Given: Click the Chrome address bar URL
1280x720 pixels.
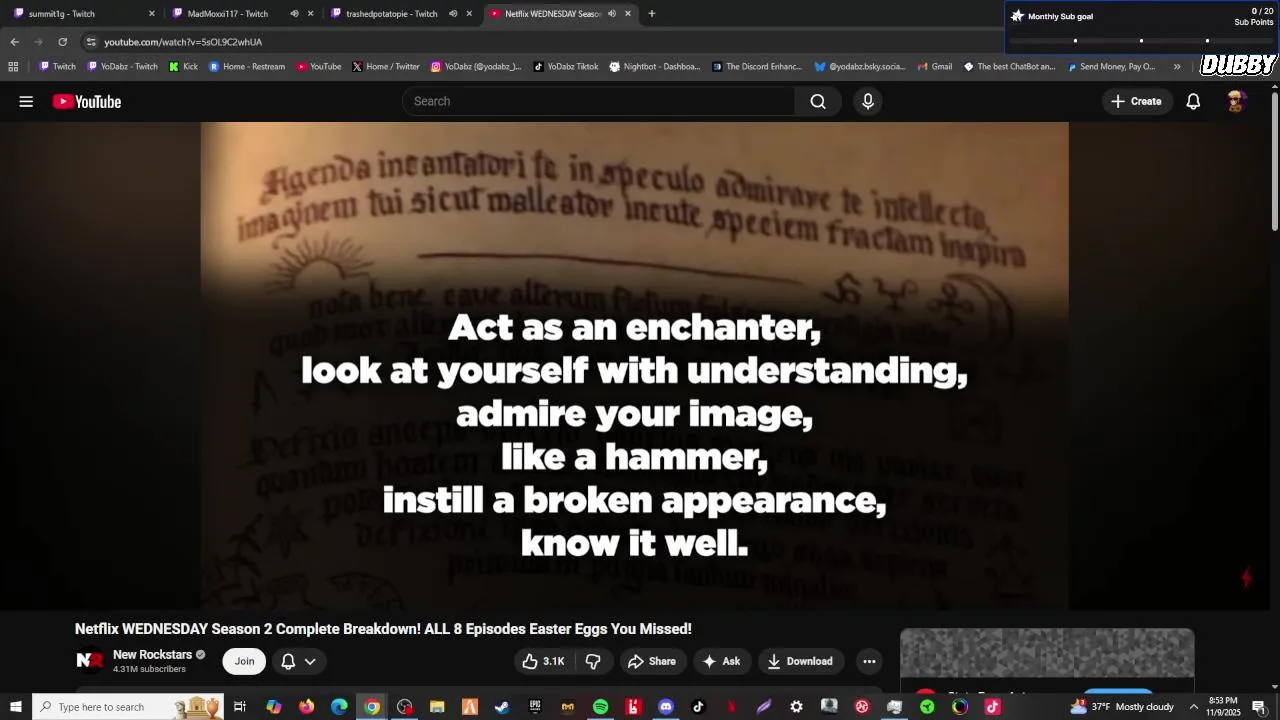Looking at the screenshot, I should (x=183, y=42).
